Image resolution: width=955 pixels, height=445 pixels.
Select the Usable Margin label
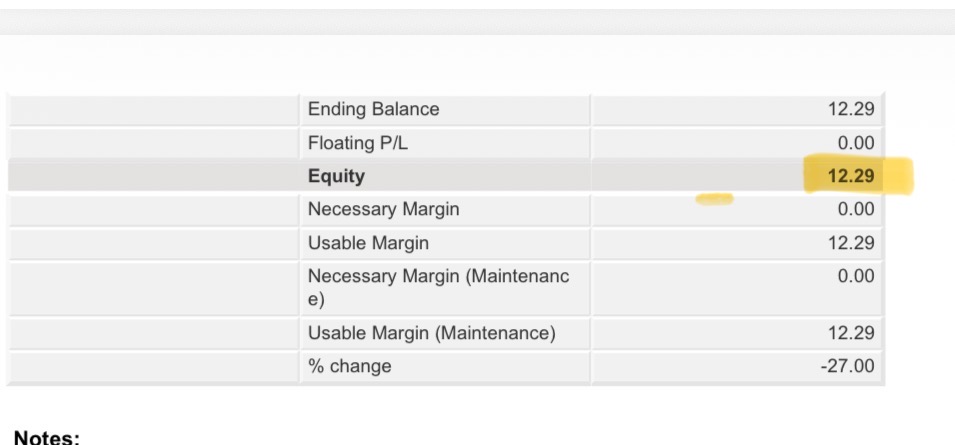click(368, 243)
